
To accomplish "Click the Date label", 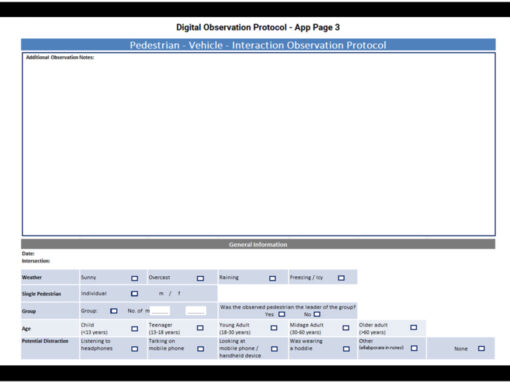I will (x=28, y=254).
